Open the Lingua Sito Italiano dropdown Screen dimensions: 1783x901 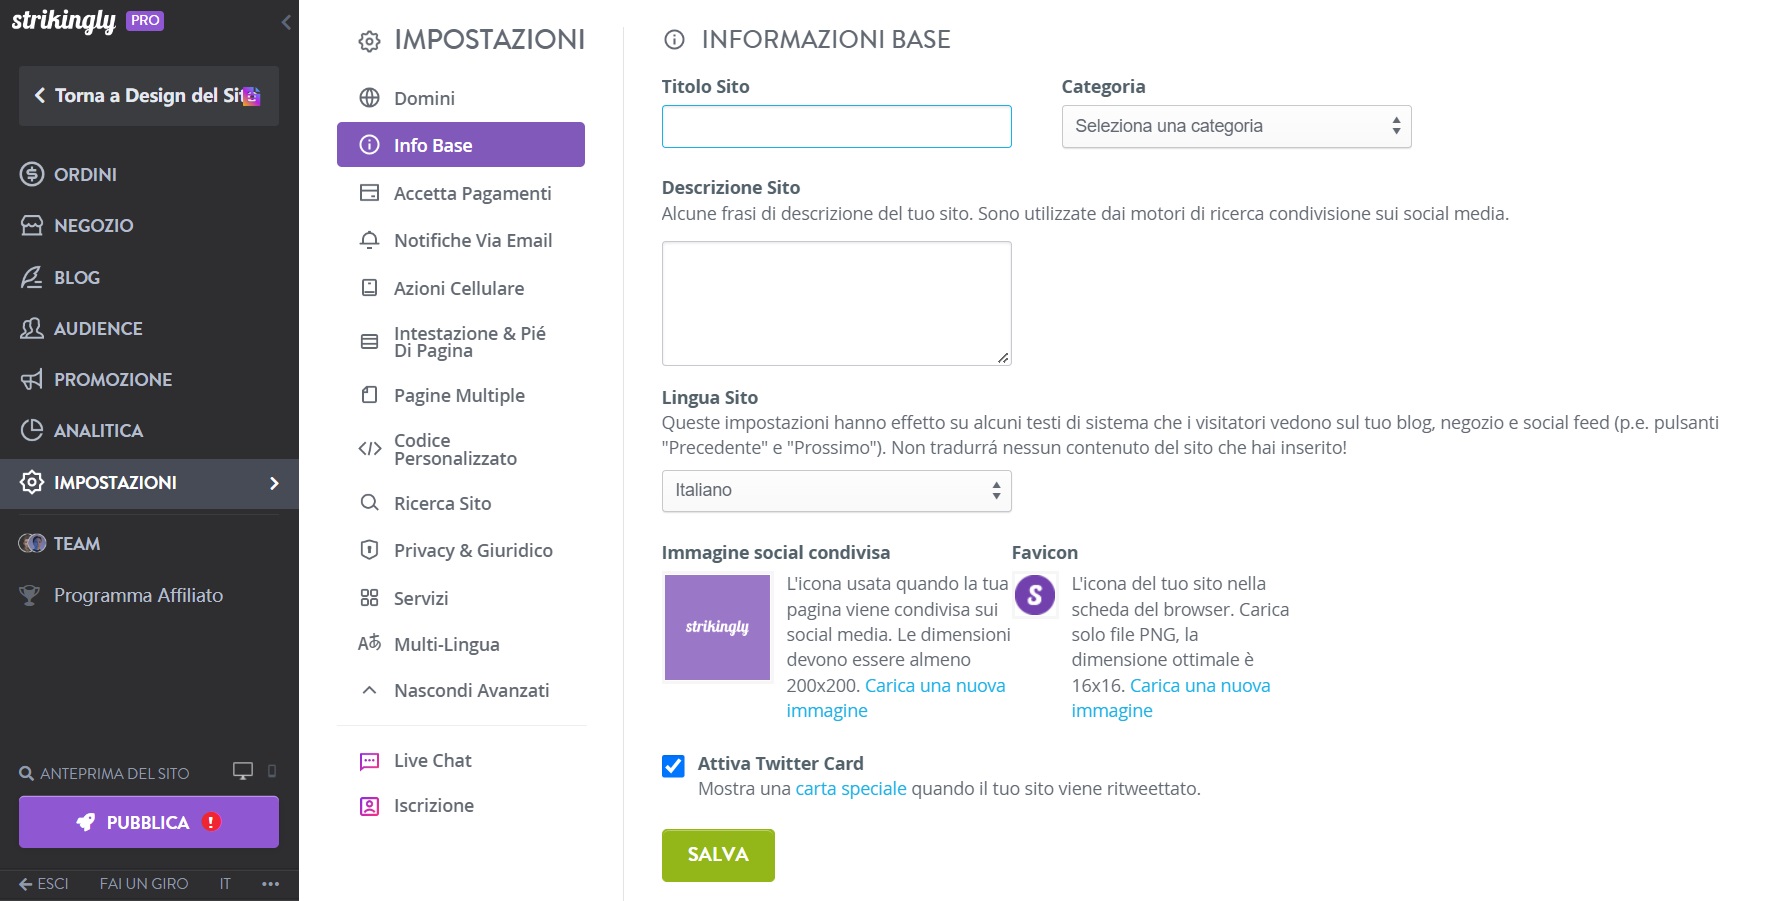(836, 491)
